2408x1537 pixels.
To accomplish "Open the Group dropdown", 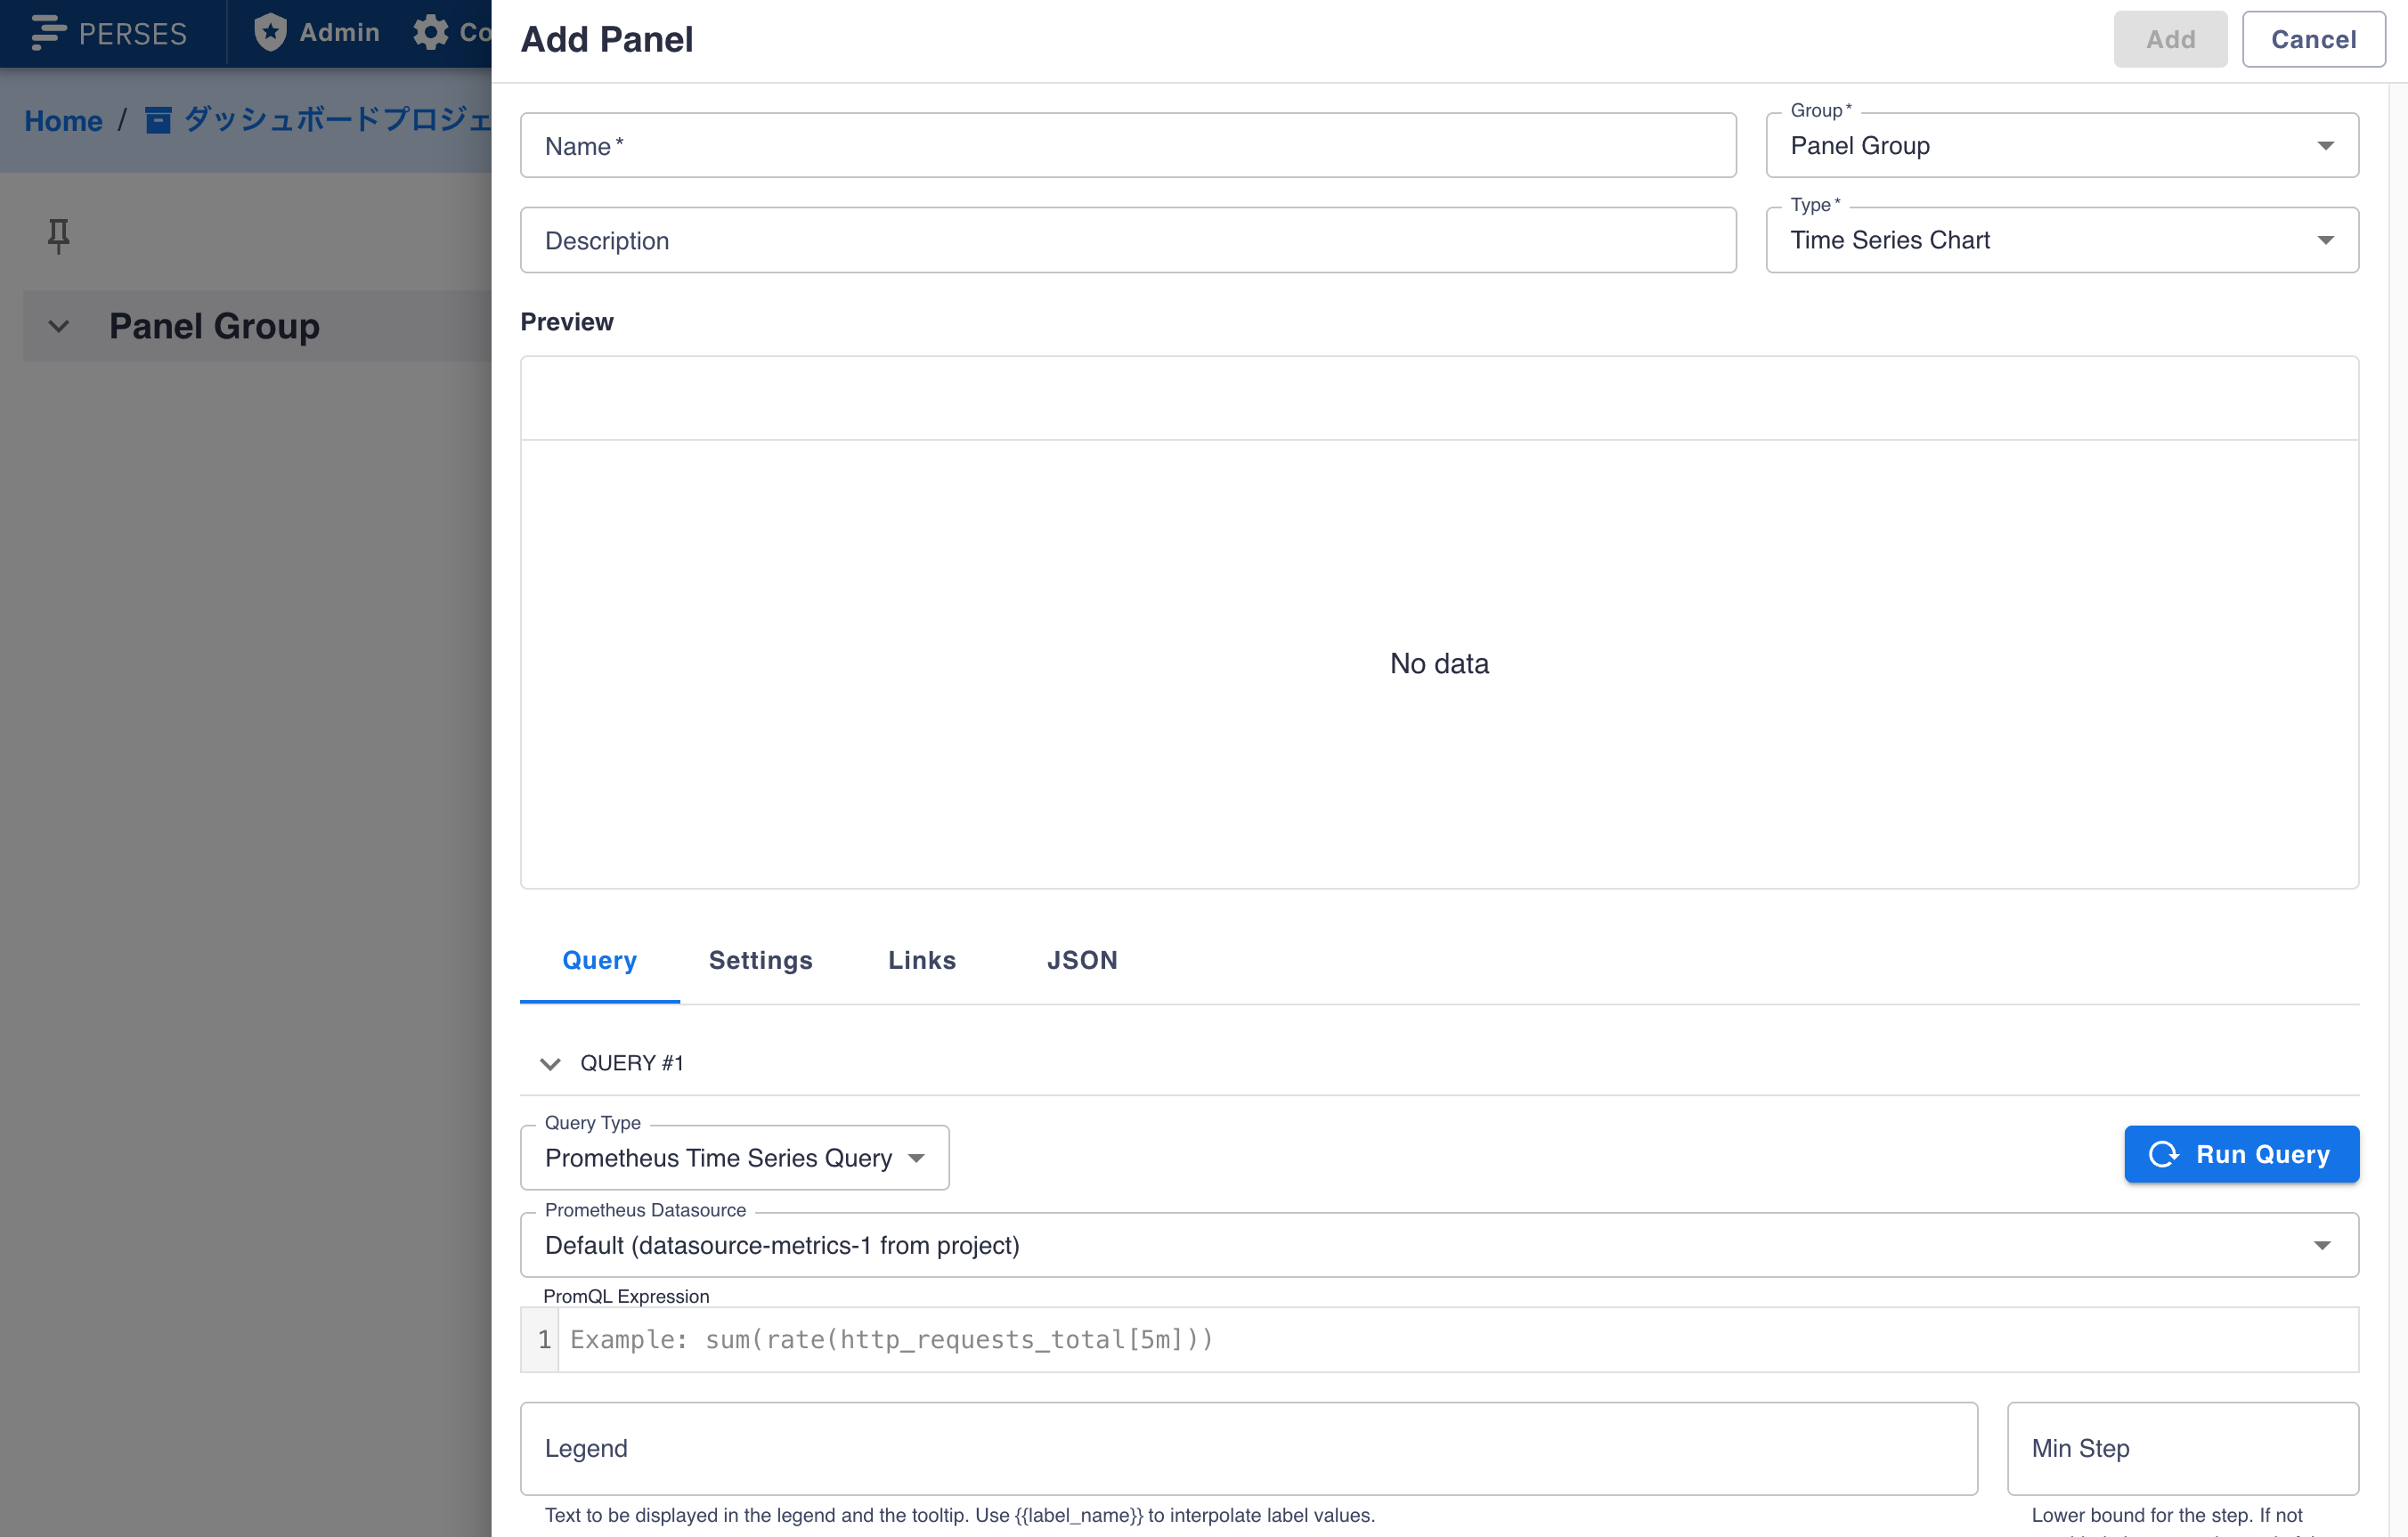I will (2061, 146).
